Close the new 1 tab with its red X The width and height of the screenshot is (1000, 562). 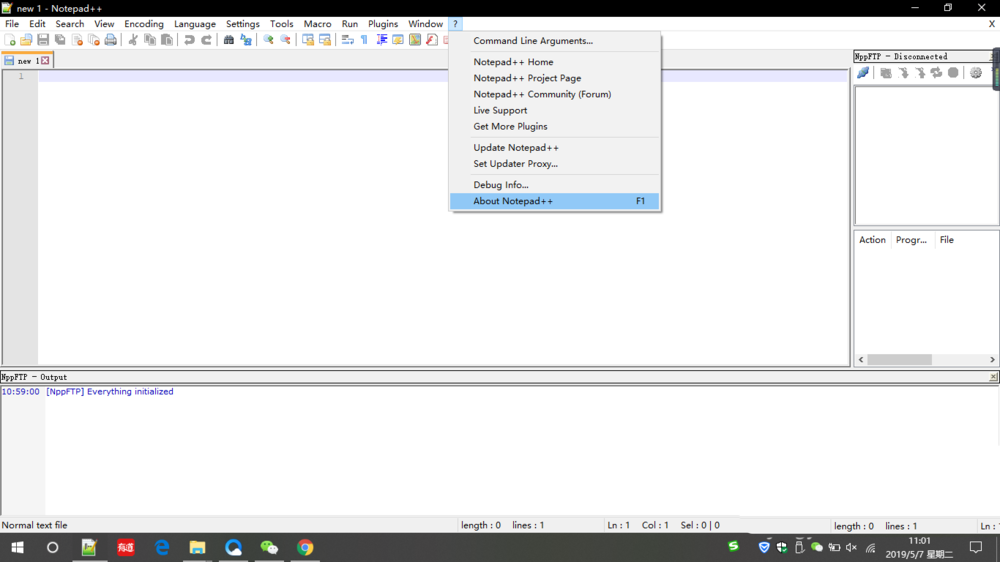coord(45,61)
